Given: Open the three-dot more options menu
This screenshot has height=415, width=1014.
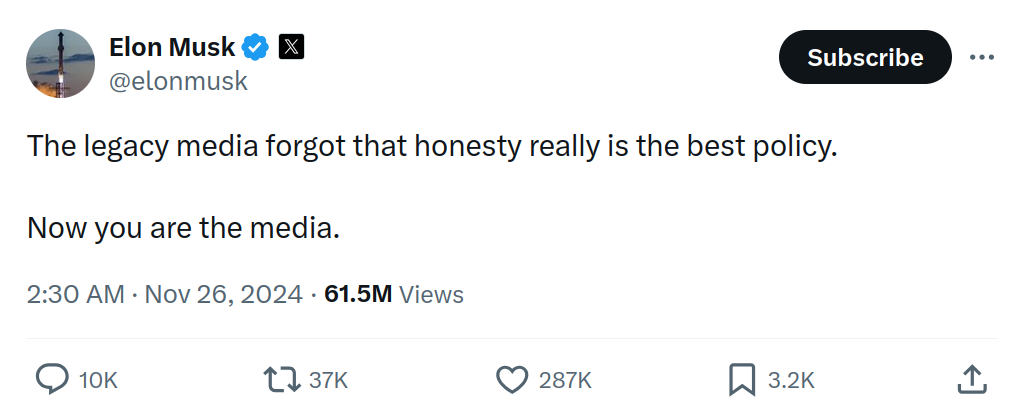Looking at the screenshot, I should tap(982, 58).
